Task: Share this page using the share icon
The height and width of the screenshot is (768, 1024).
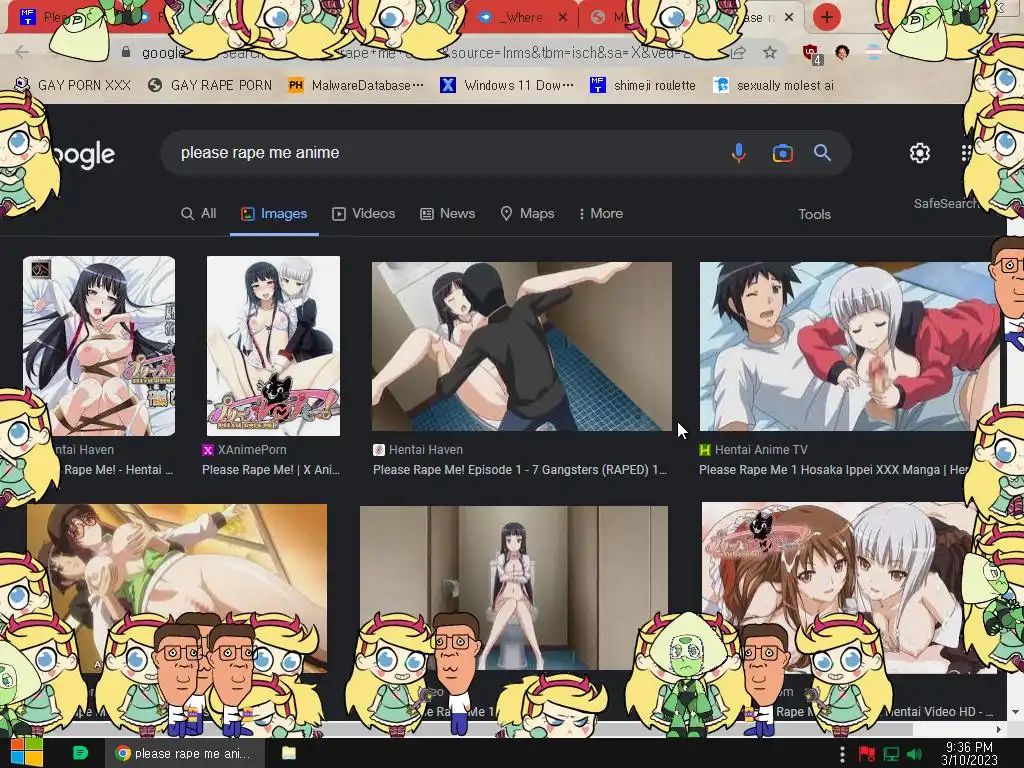Action: point(738,52)
